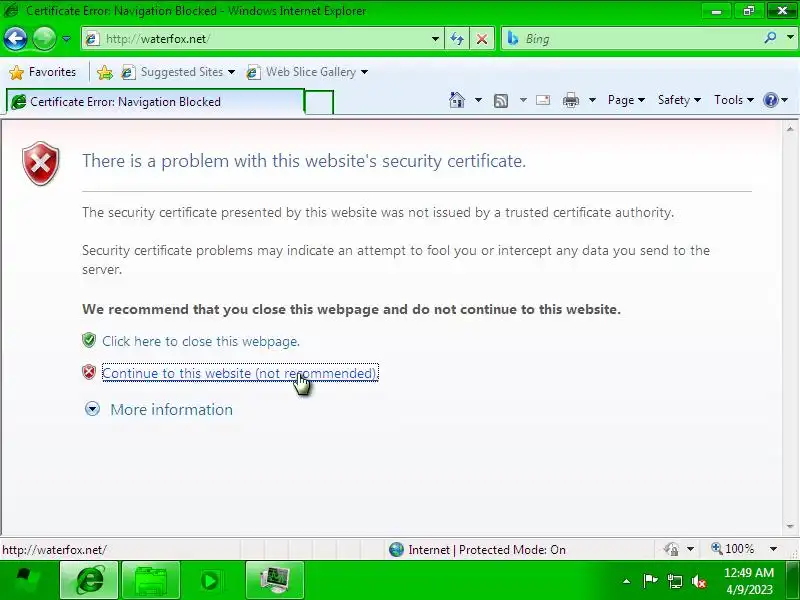The image size is (800, 600).
Task: Click the green shield beside close this webpage
Action: [89, 340]
